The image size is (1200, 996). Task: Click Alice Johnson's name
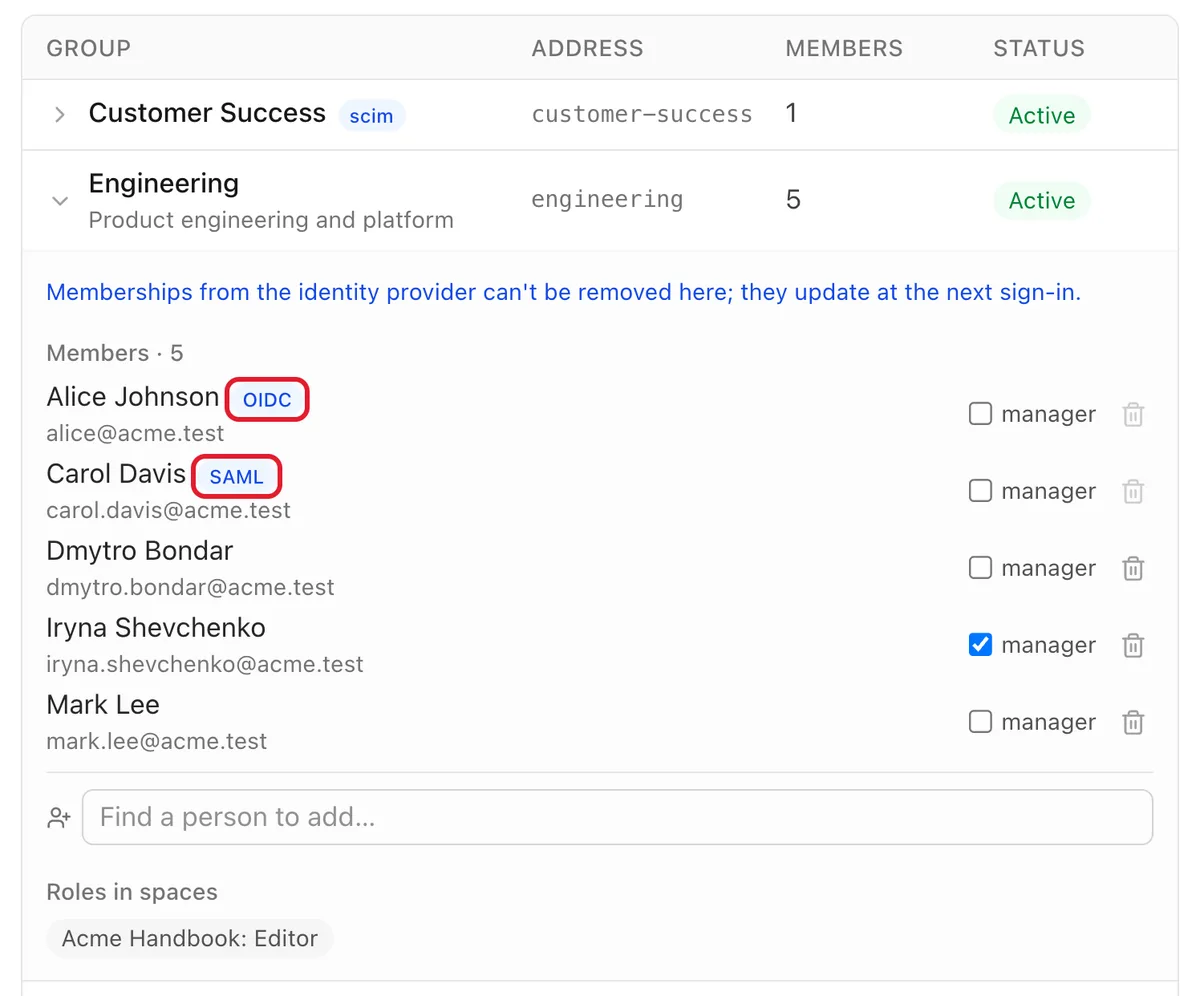133,397
